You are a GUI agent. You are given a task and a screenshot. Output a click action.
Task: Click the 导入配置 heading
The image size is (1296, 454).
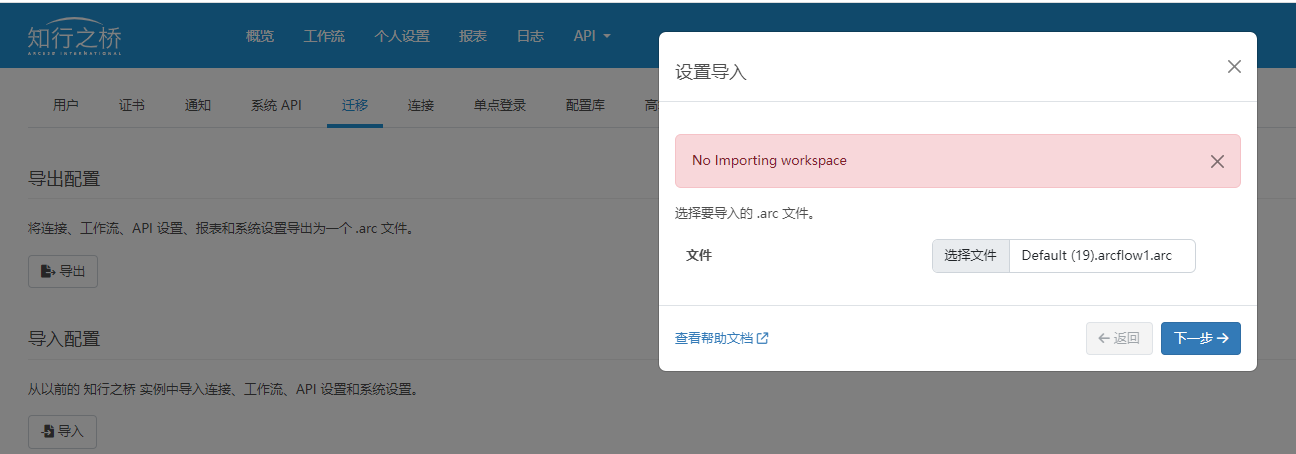[64, 339]
